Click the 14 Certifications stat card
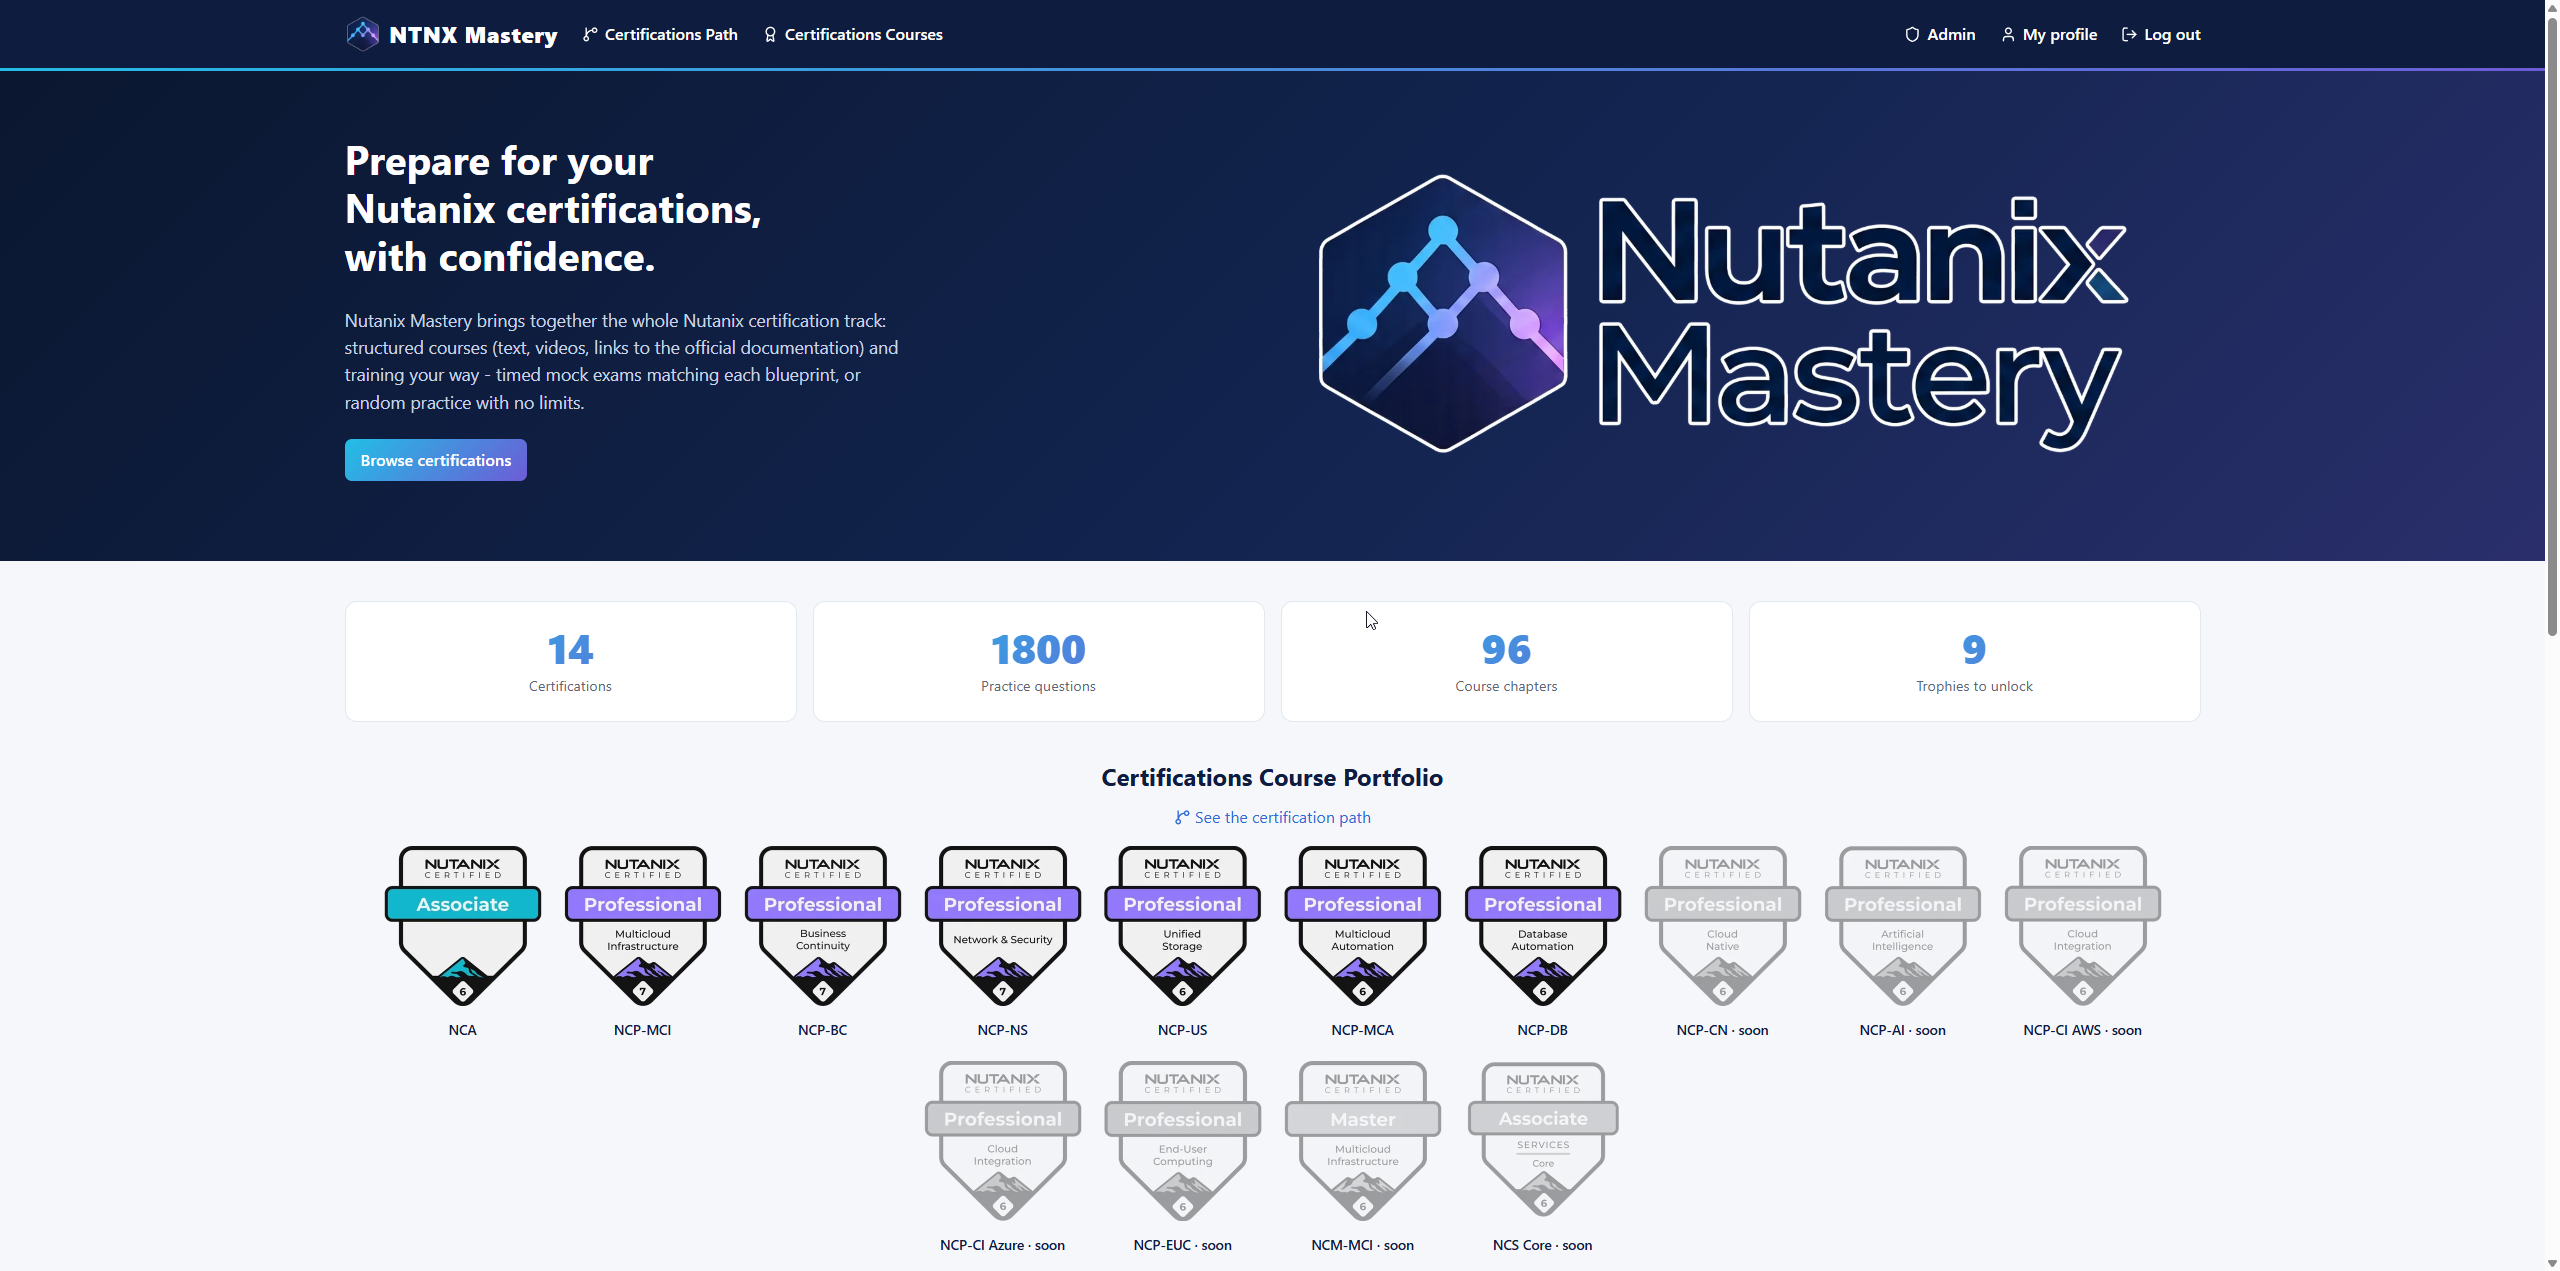 pos(571,661)
